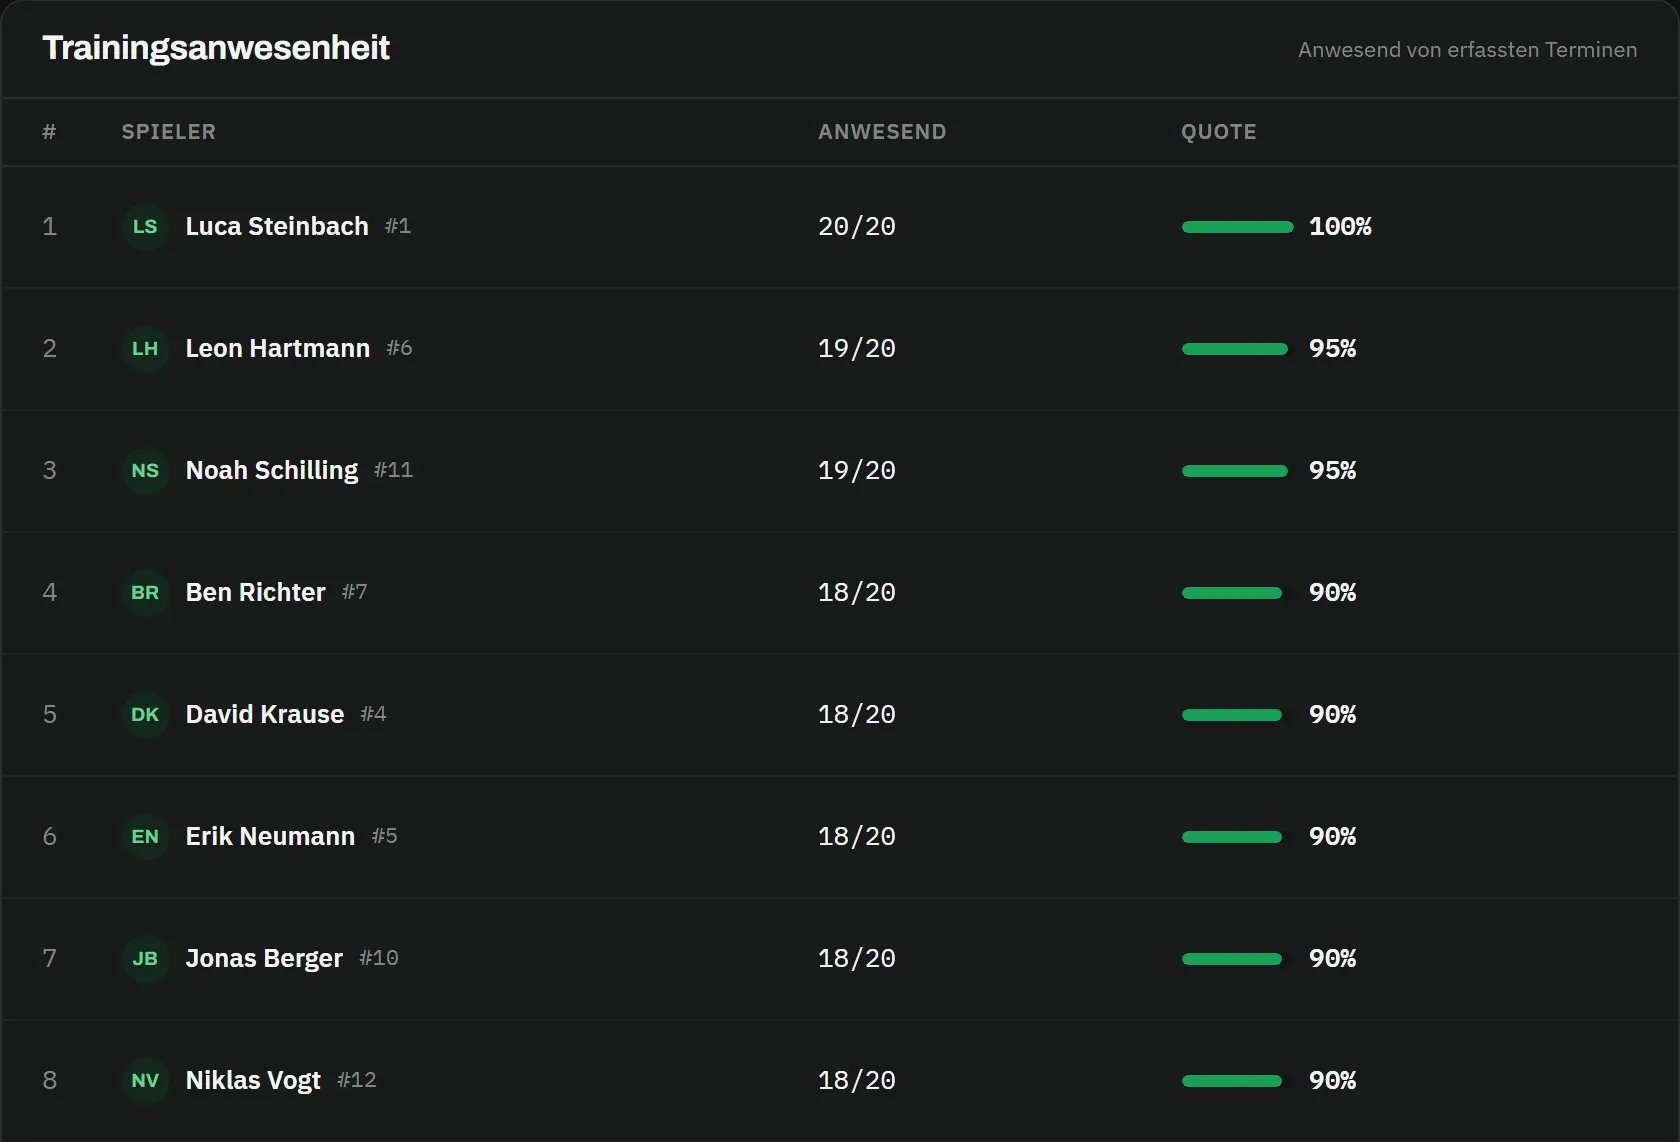The height and width of the screenshot is (1142, 1680).
Task: Click rank number 8 in Niklas Vogt row
Action: pyautogui.click(x=50, y=1081)
